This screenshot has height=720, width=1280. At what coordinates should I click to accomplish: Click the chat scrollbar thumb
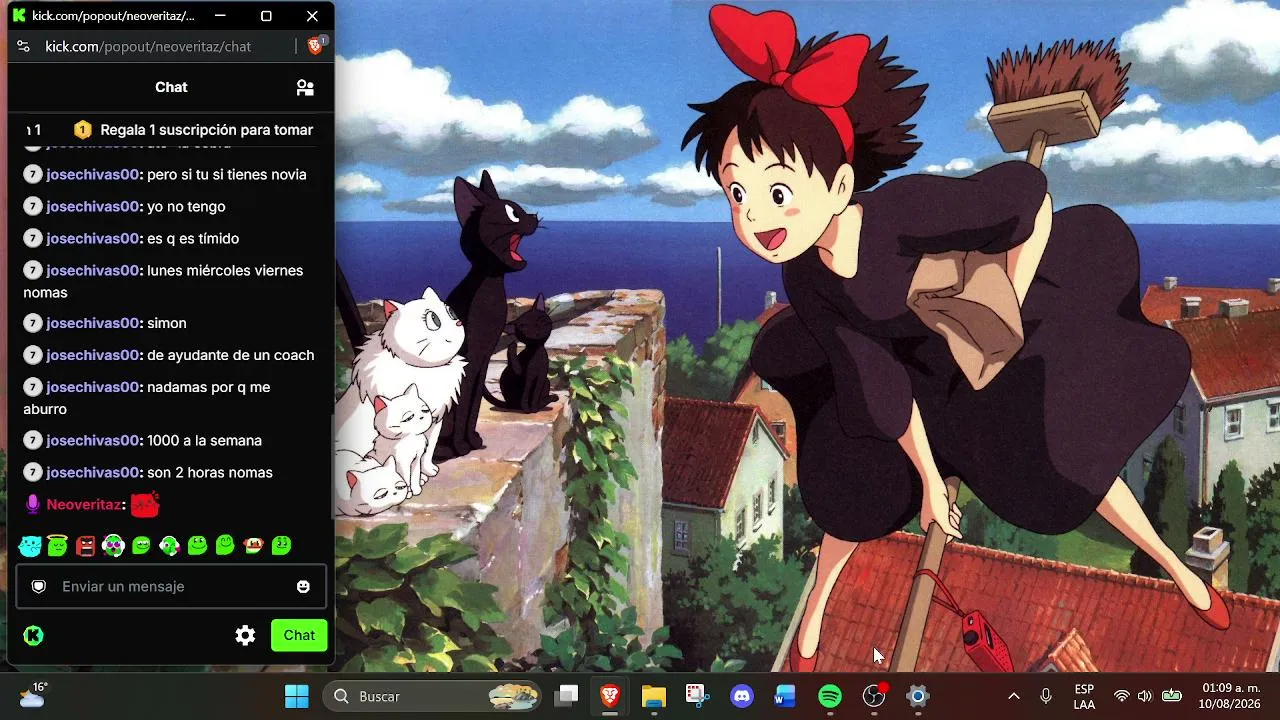332,465
